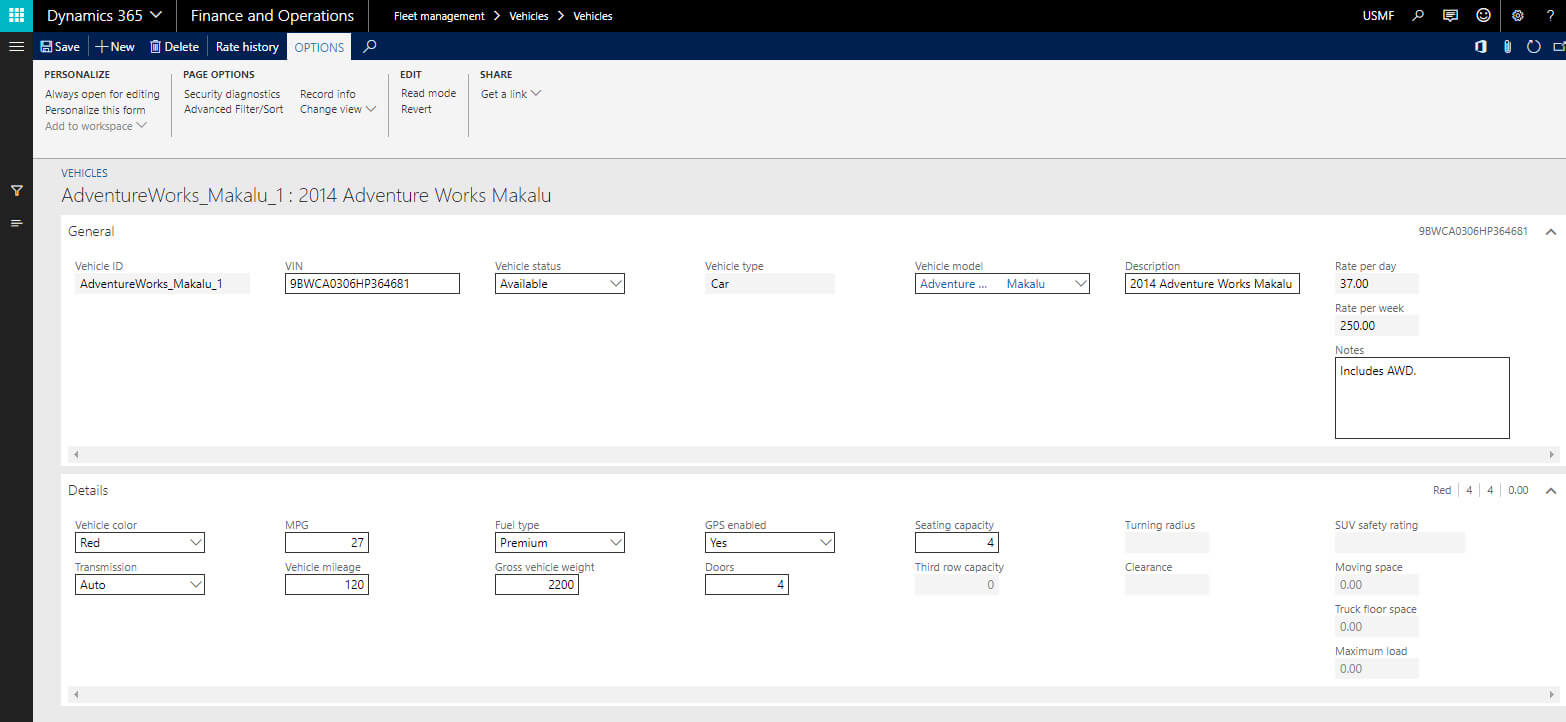Click the Vehicle mileage field

coord(327,585)
